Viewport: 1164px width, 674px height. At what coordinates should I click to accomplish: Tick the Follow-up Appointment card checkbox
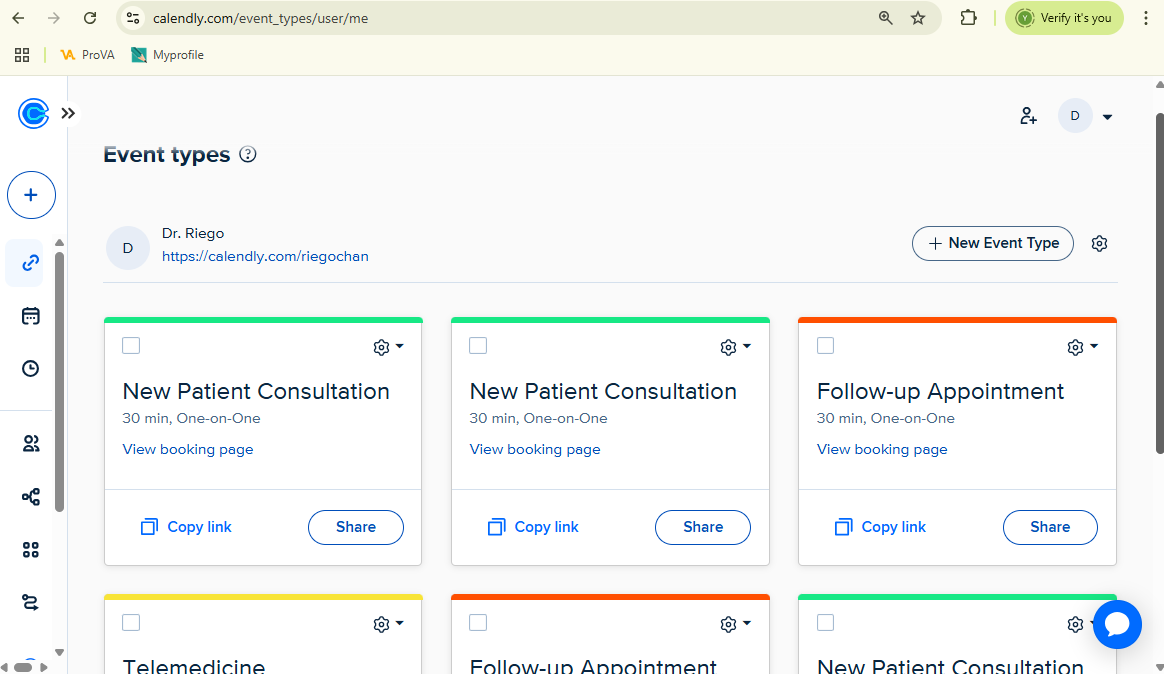click(825, 346)
